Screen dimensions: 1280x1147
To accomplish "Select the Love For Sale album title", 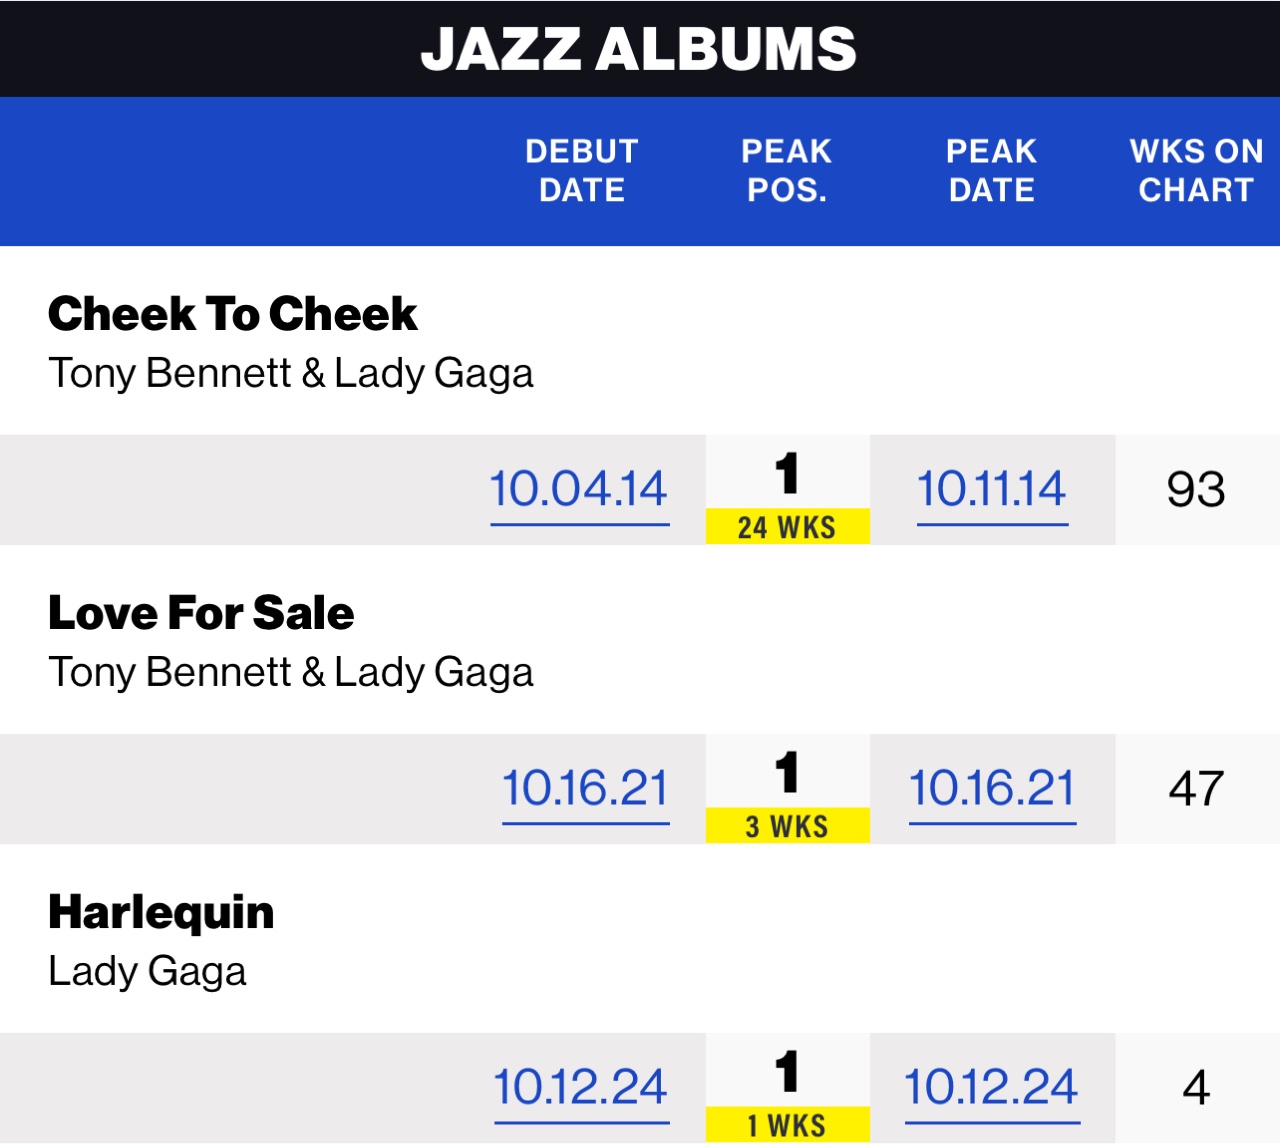I will (201, 613).
